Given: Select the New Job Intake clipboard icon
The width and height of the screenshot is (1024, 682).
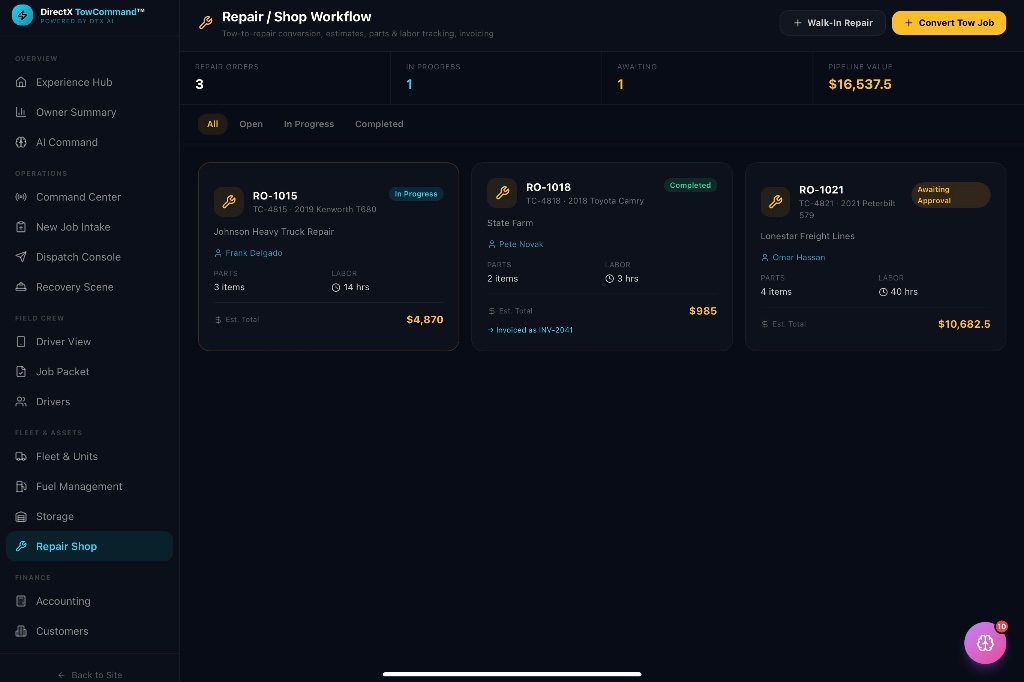Looking at the screenshot, I should 21,227.
